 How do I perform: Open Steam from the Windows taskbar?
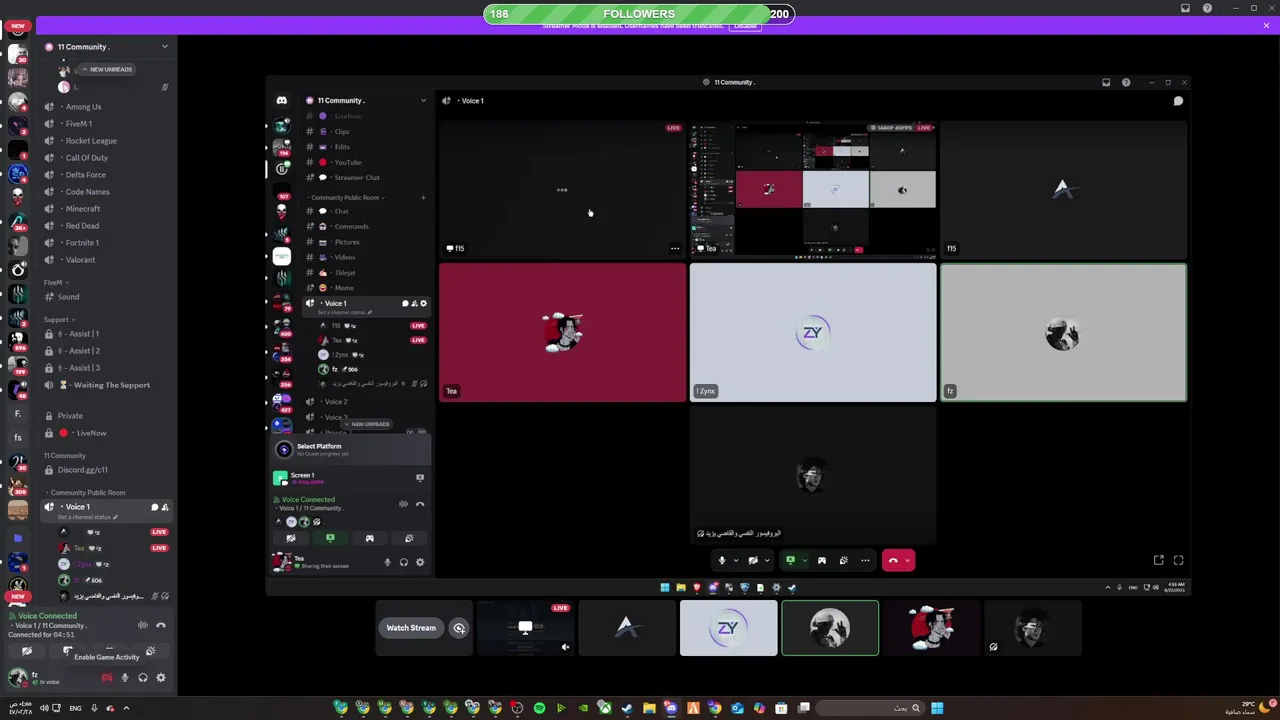(627, 708)
